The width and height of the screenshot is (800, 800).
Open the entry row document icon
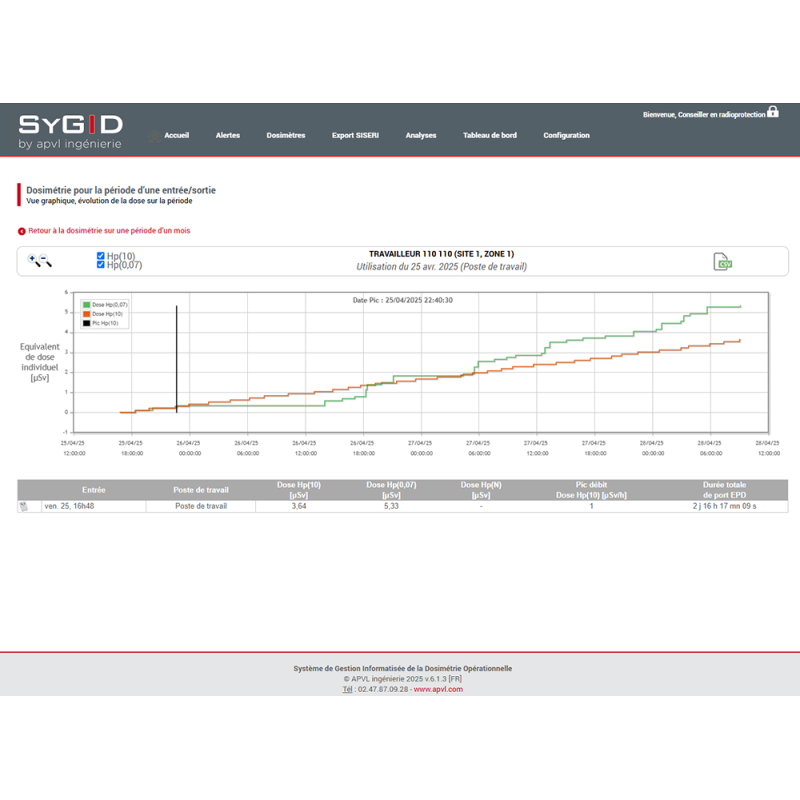23,507
